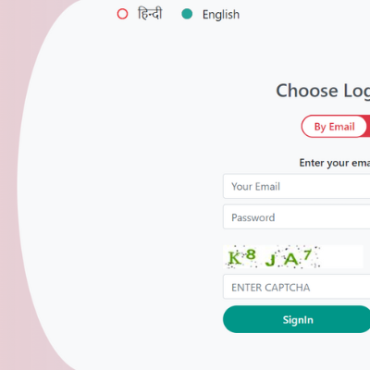Click the letter K in the captcha
The width and height of the screenshot is (370, 370).
click(234, 258)
